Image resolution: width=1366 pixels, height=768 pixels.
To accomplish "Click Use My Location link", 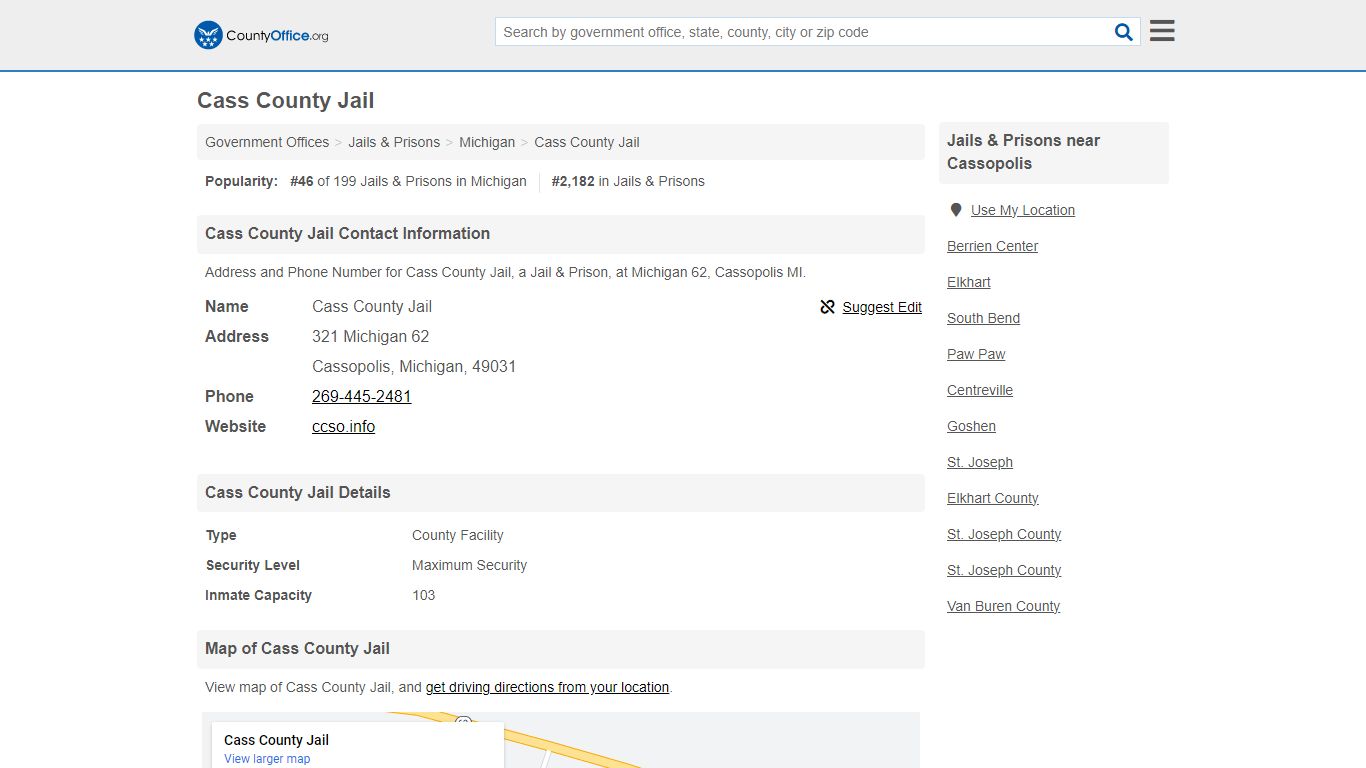I will point(1023,210).
